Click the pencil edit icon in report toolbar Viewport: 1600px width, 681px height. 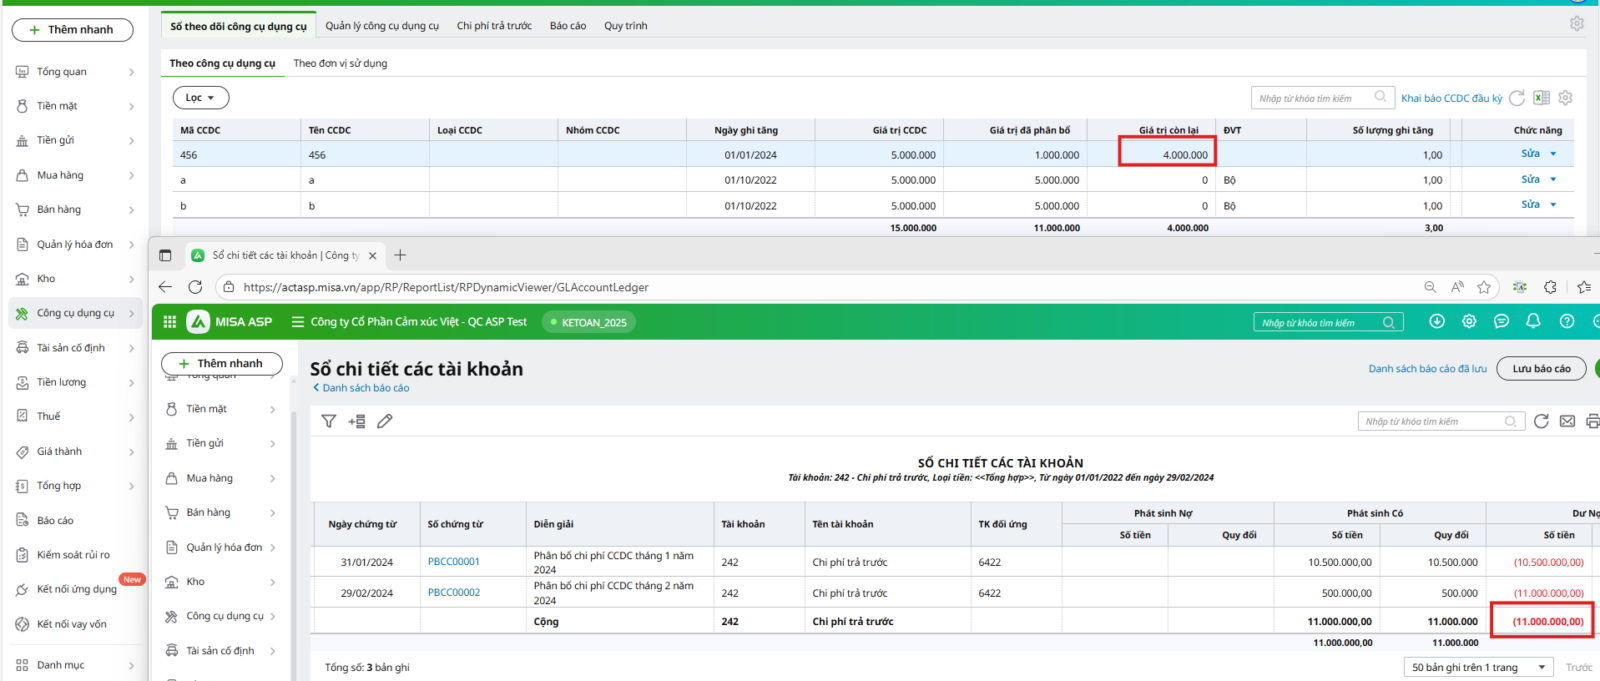(385, 421)
